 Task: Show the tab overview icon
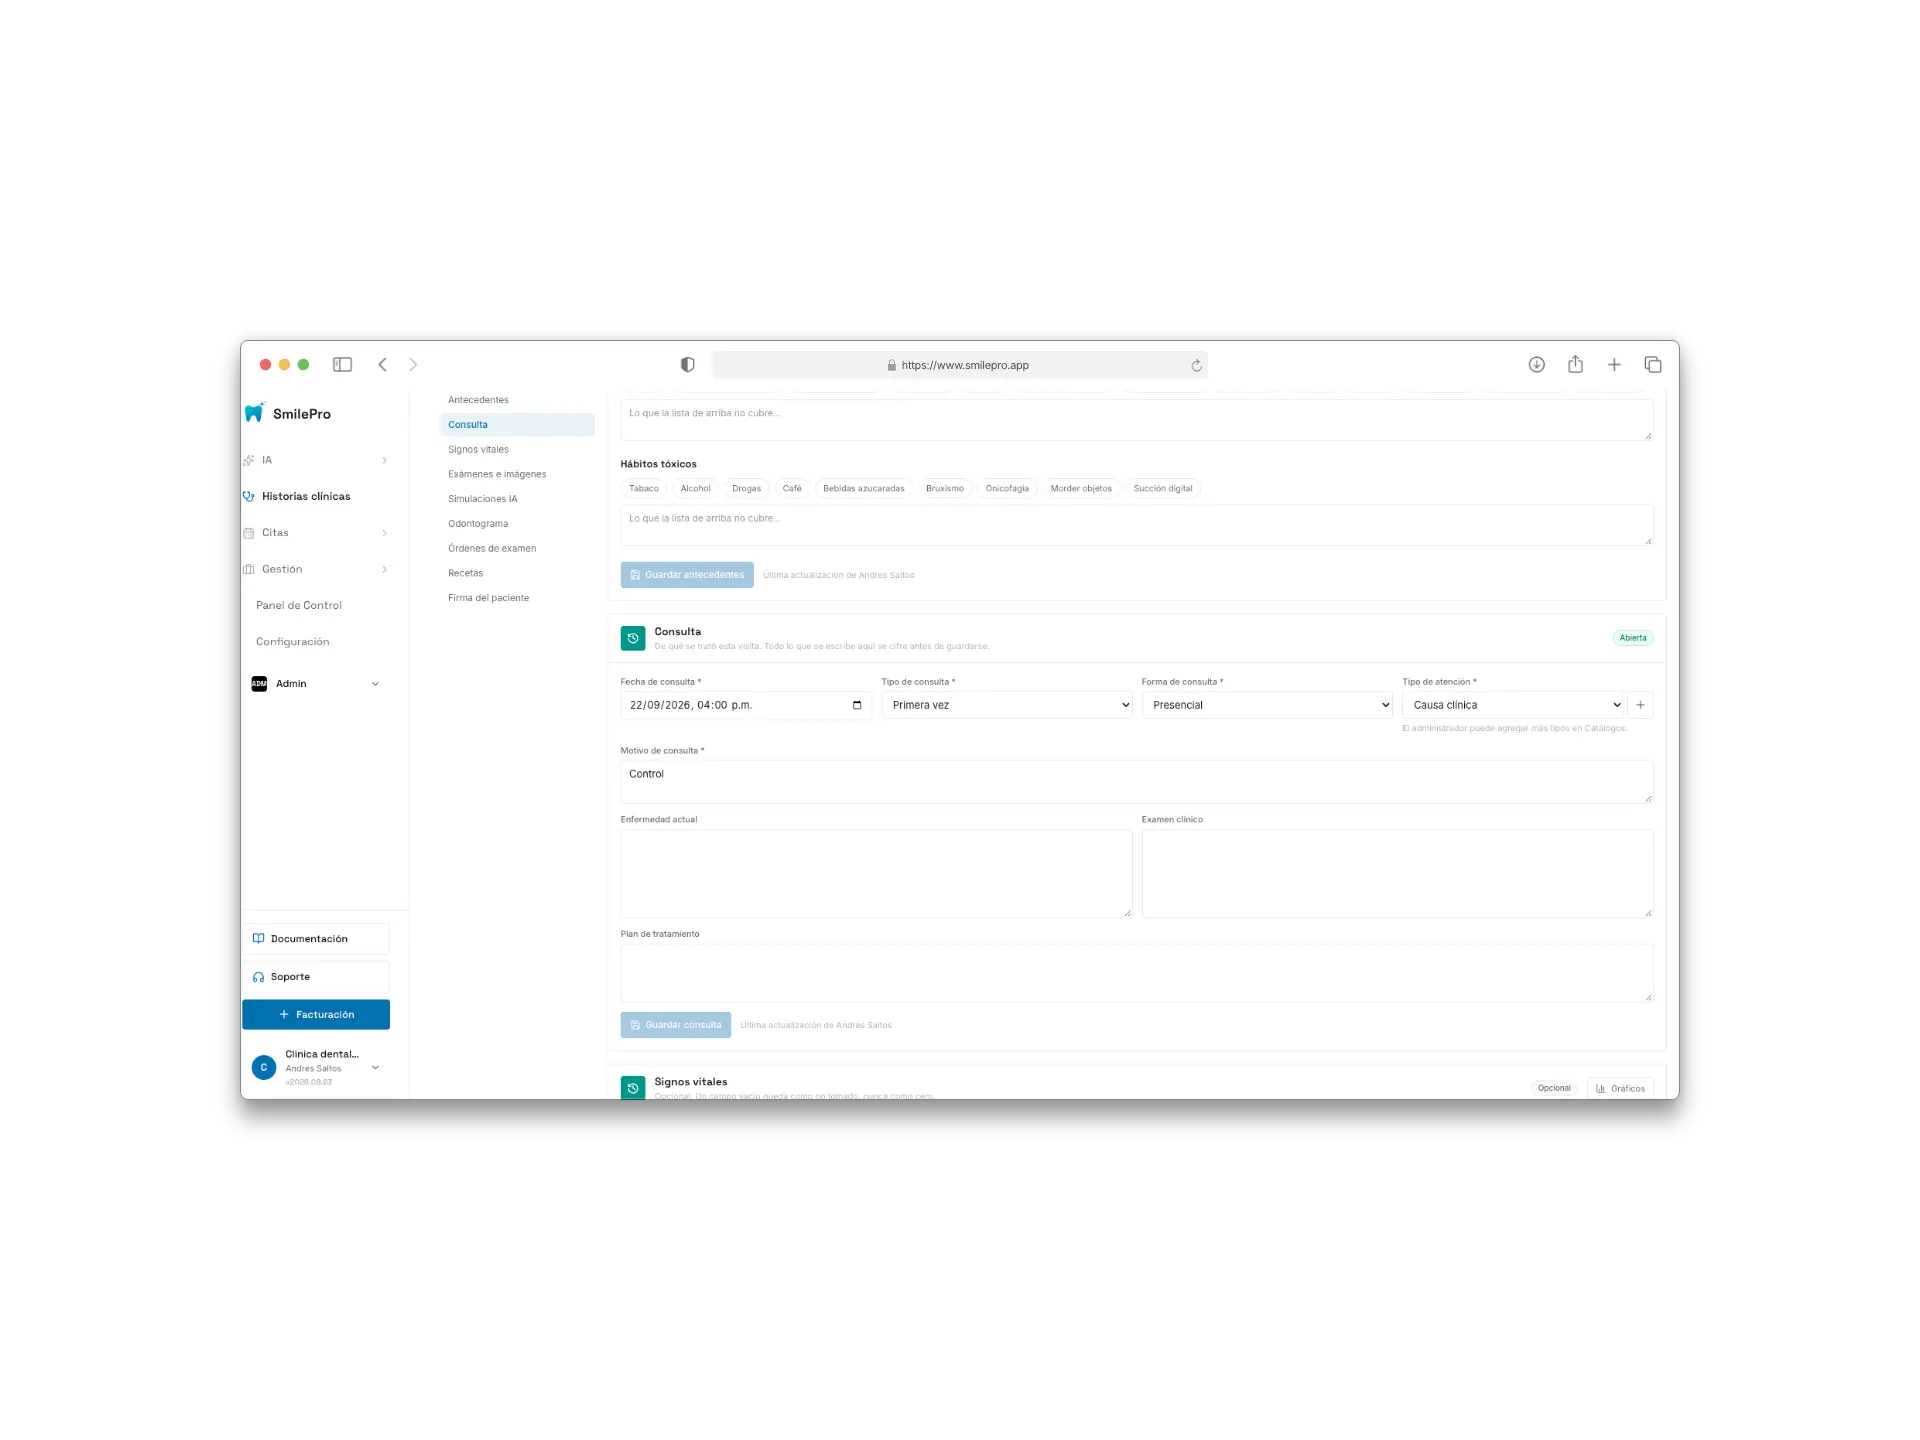pos(1653,365)
